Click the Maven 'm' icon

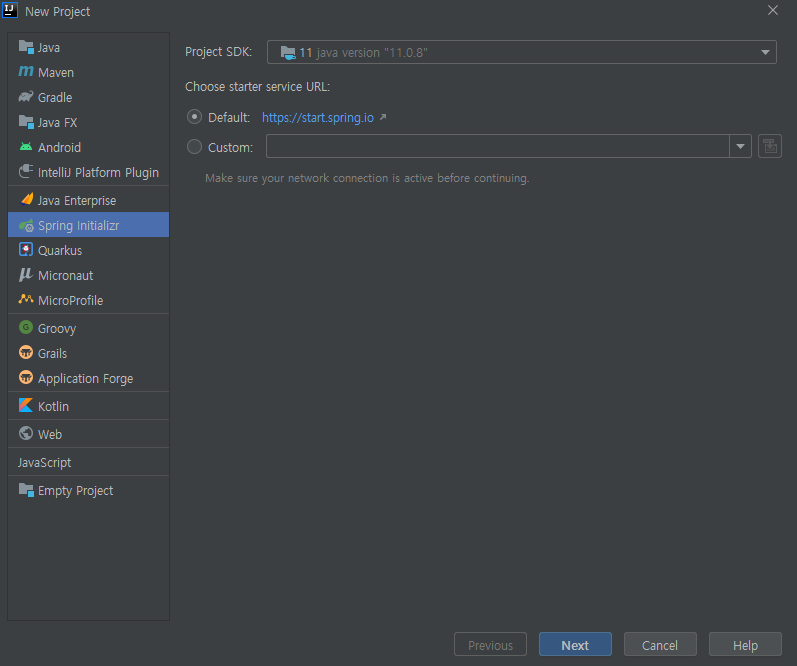pyautogui.click(x=26, y=72)
